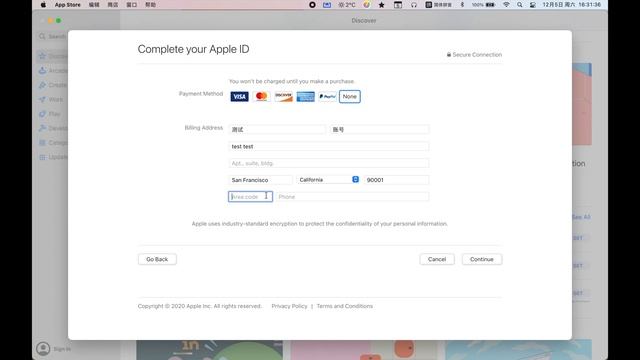Select Categories icon in App Store sidebar

point(42,142)
